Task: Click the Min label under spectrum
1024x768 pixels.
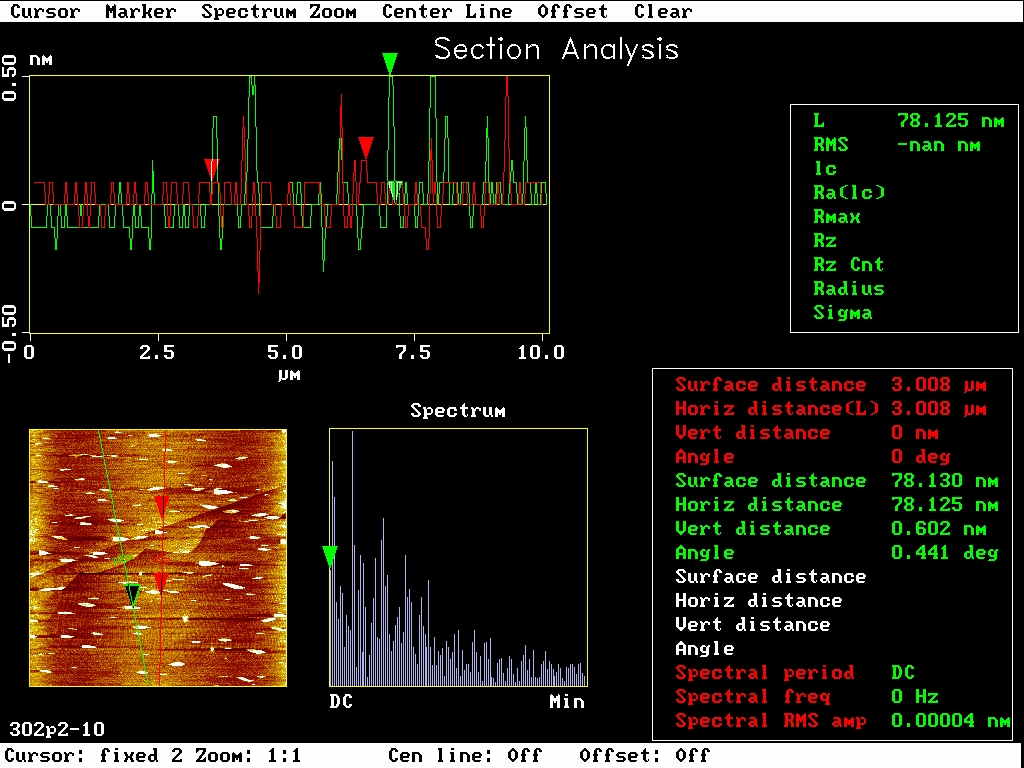Action: click(567, 701)
